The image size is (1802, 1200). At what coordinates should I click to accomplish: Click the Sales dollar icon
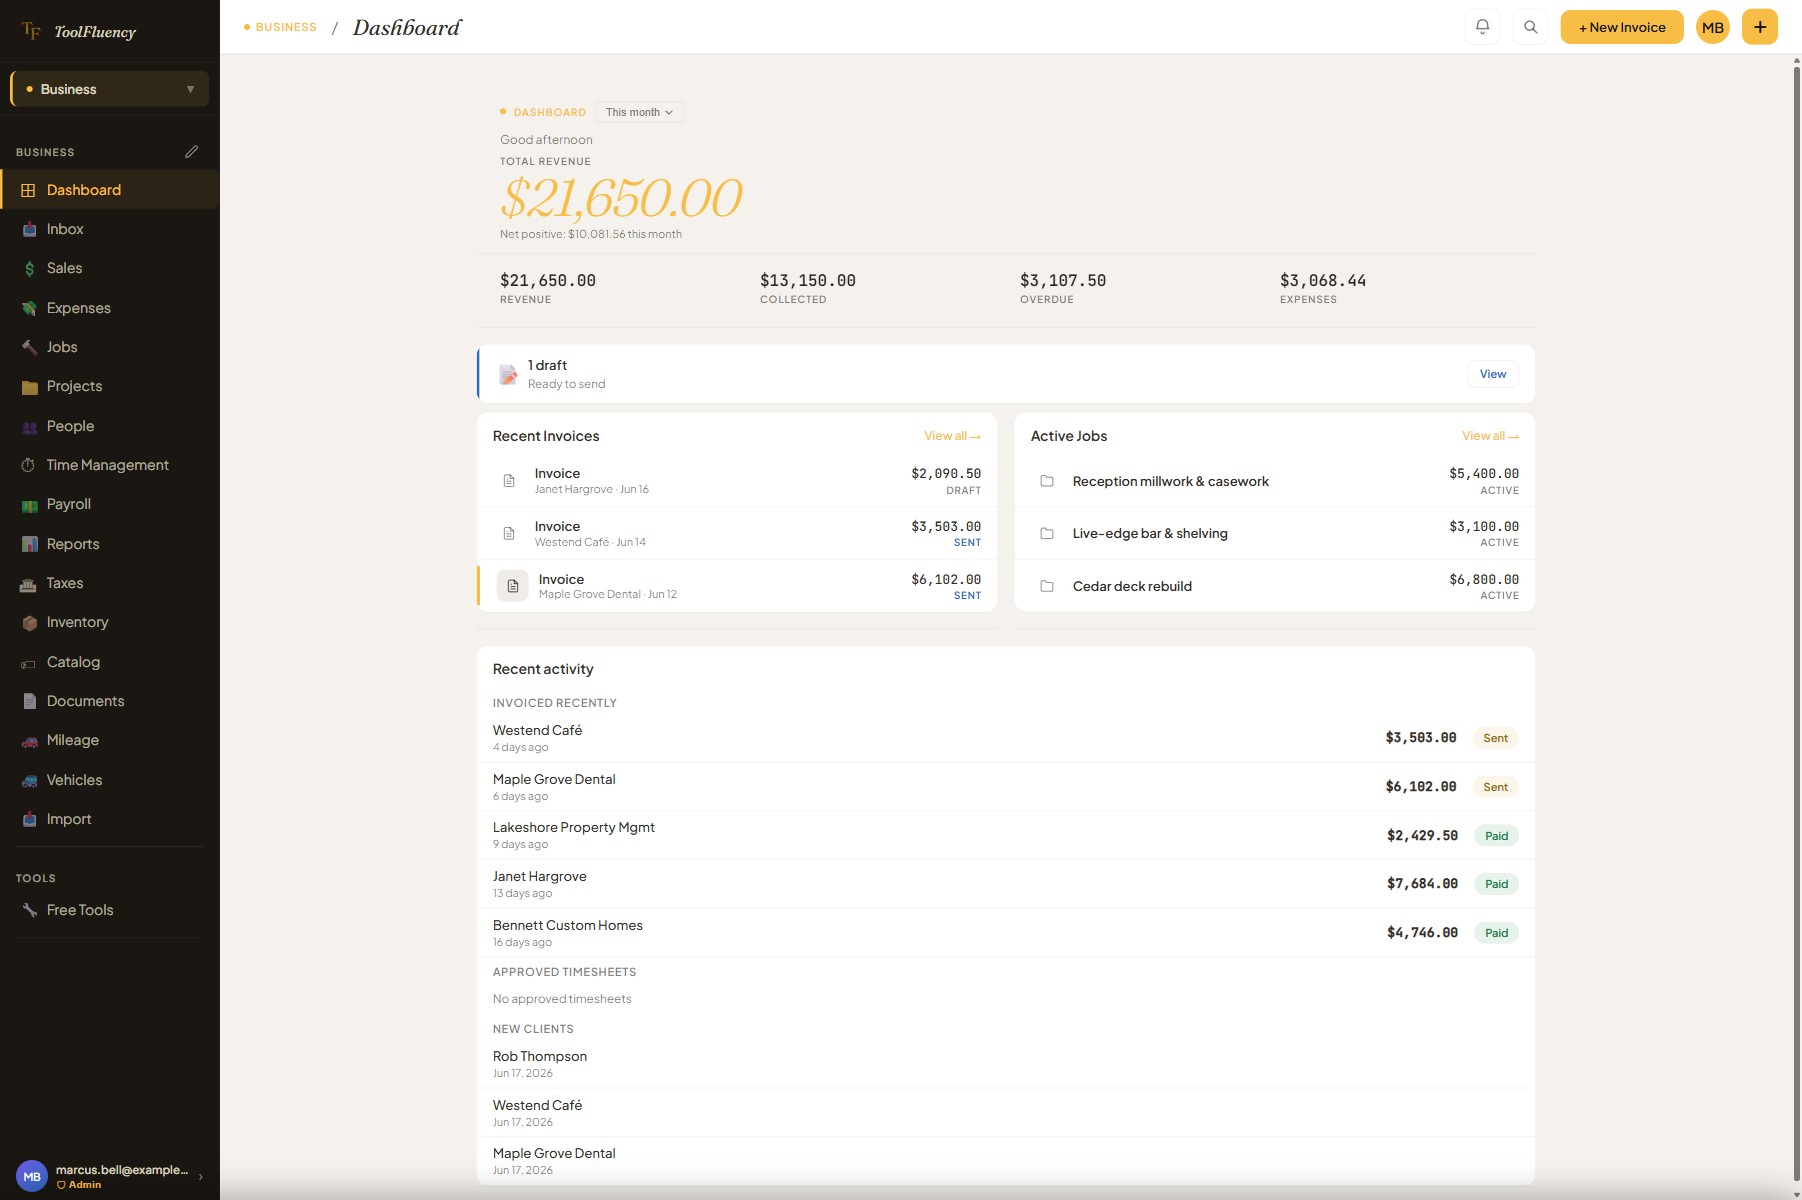pyautogui.click(x=29, y=268)
